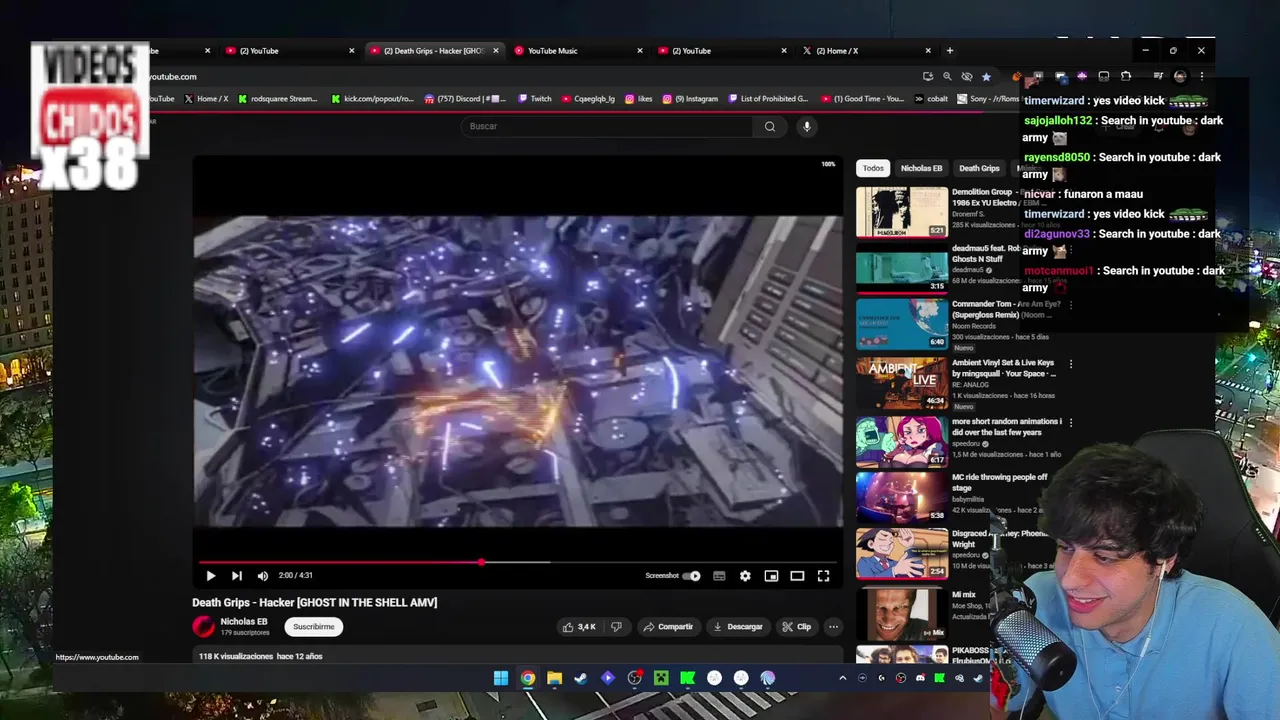
Task: Toggle the Screenshot autoplay switch
Action: [x=691, y=576]
